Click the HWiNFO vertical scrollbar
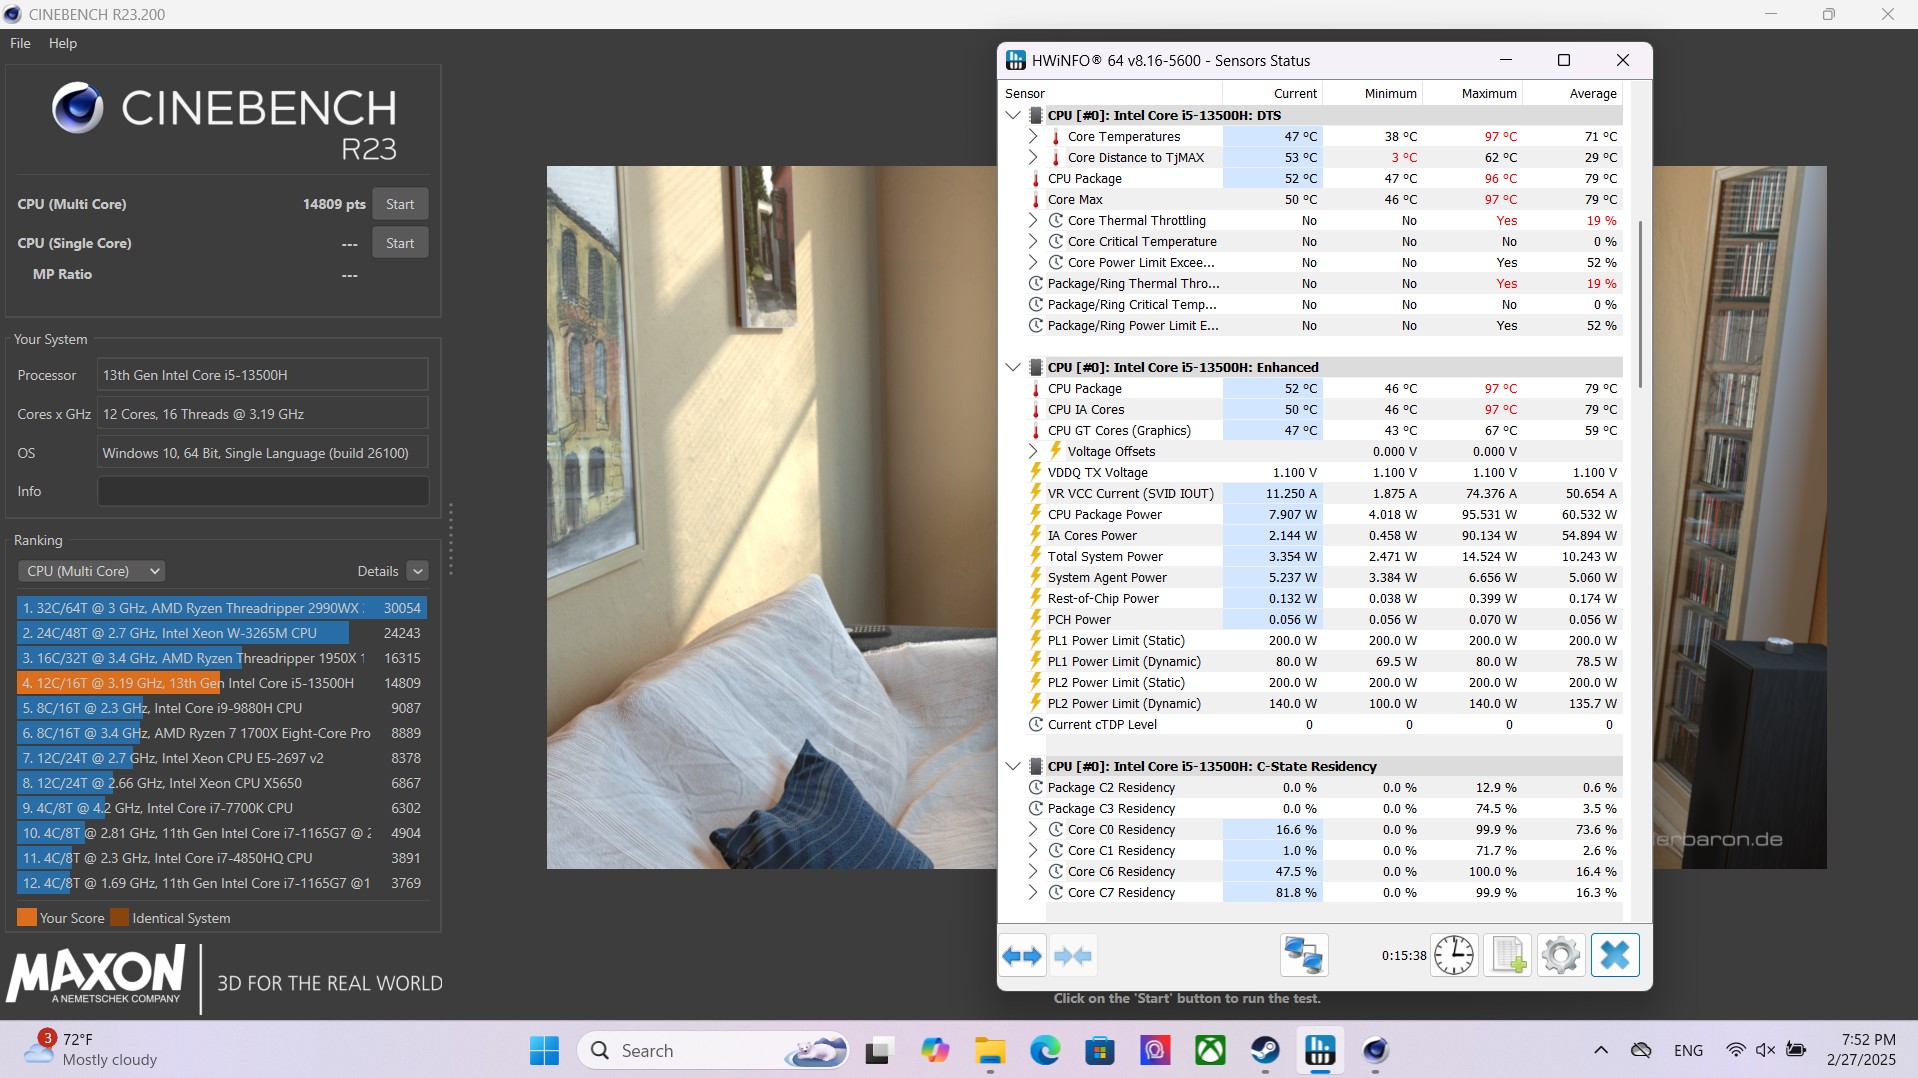 pyautogui.click(x=1639, y=305)
